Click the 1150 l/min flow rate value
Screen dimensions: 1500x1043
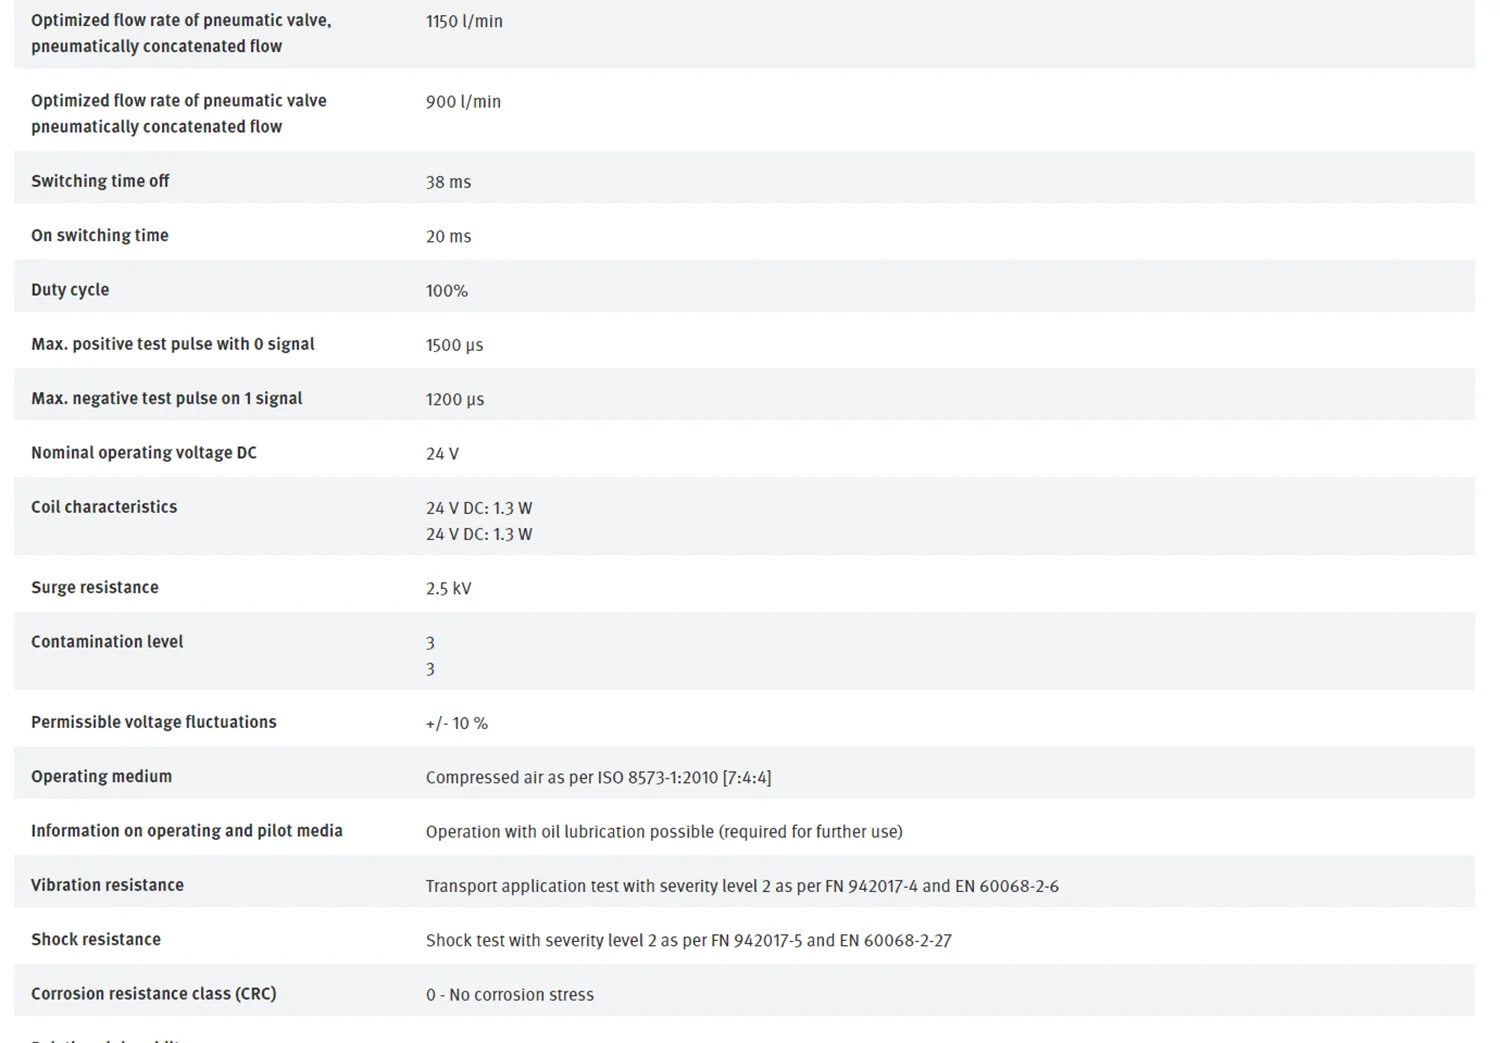pos(464,21)
